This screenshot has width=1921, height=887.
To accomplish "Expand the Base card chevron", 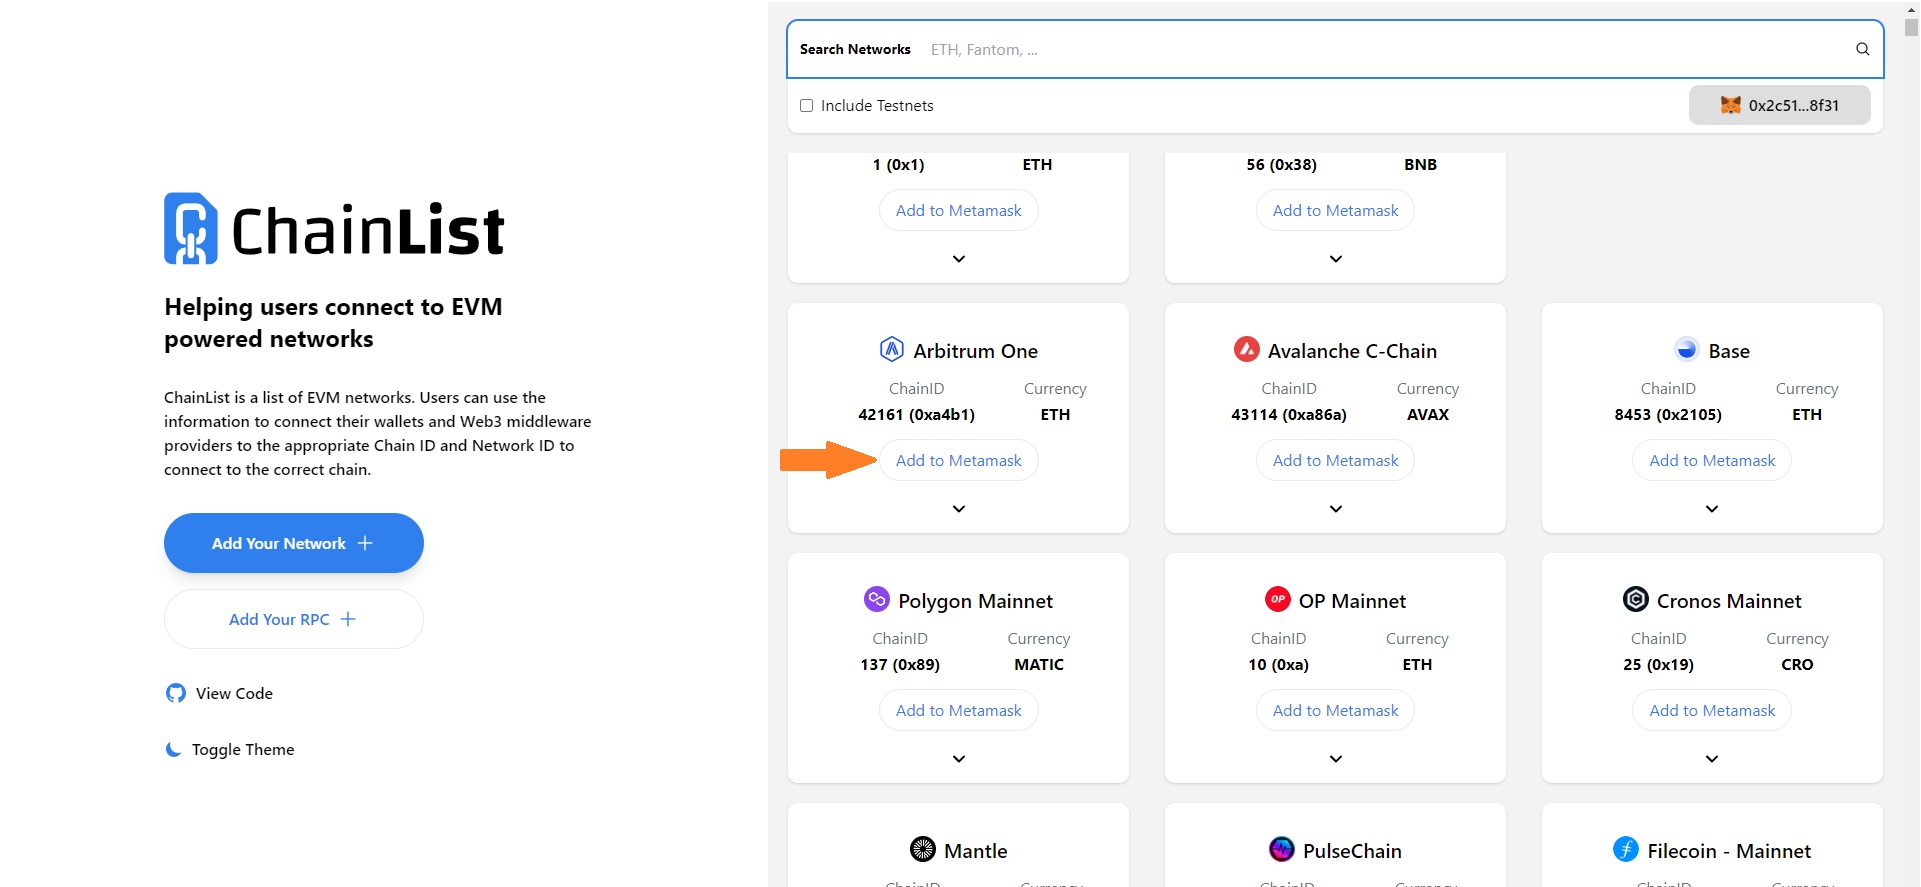I will [1712, 509].
